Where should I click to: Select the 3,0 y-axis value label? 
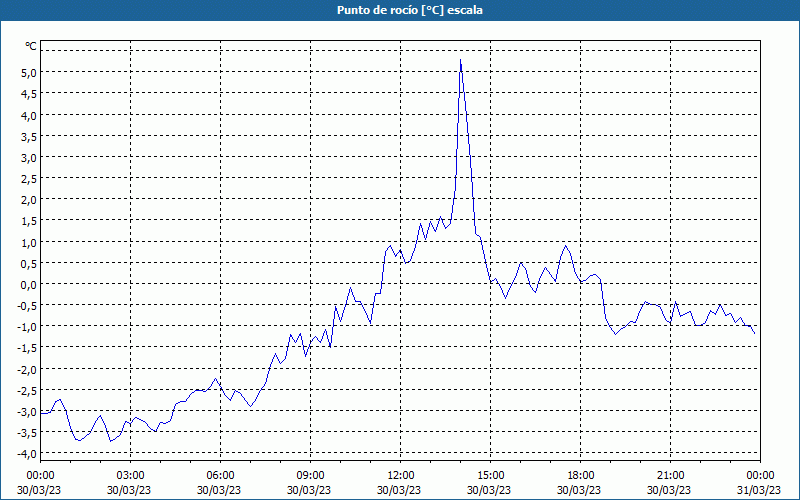tap(29, 158)
